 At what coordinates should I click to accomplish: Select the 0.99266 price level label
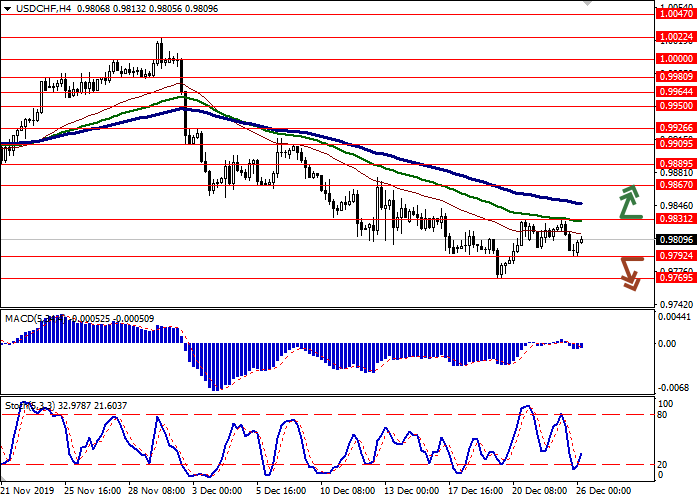tap(676, 128)
